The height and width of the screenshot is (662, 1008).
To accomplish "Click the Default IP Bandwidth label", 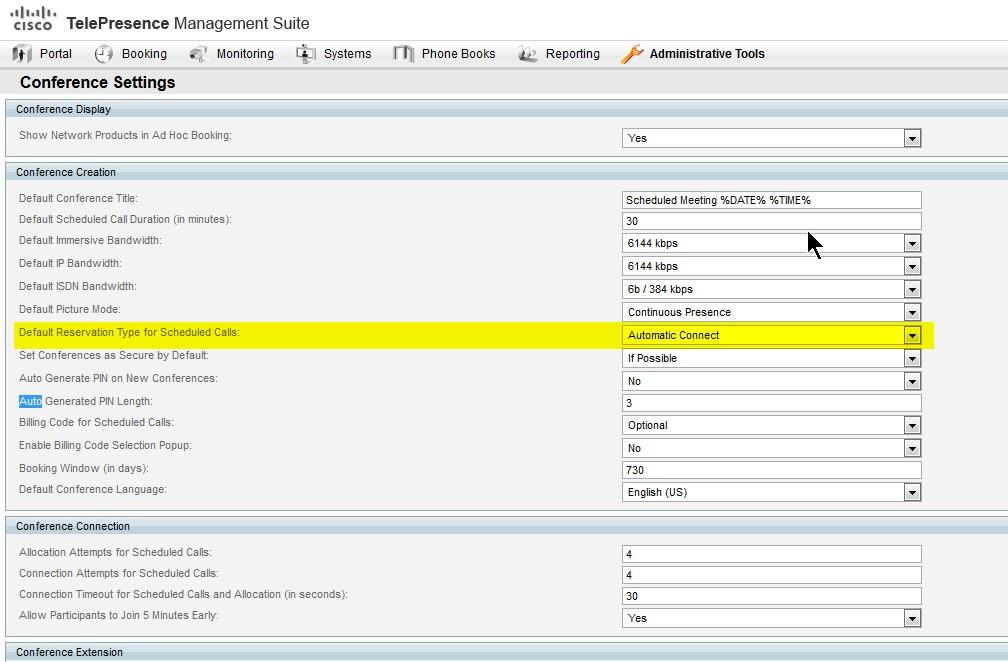I will coord(70,263).
